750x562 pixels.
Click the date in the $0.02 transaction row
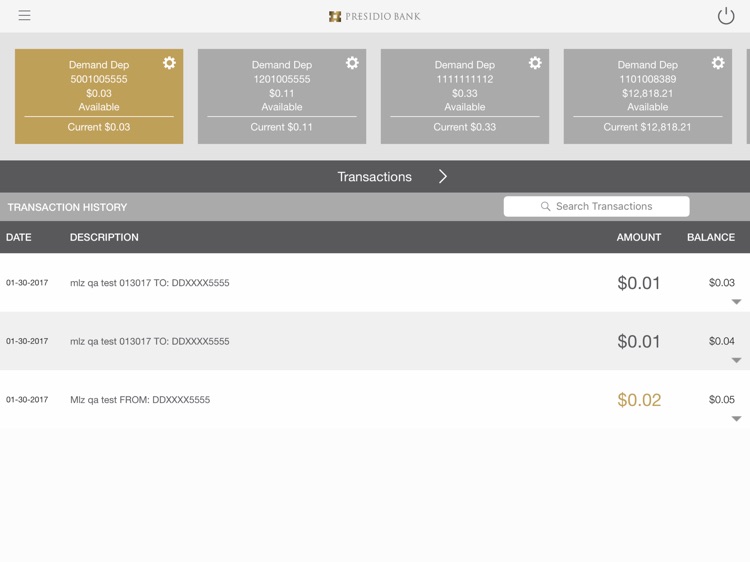(27, 399)
